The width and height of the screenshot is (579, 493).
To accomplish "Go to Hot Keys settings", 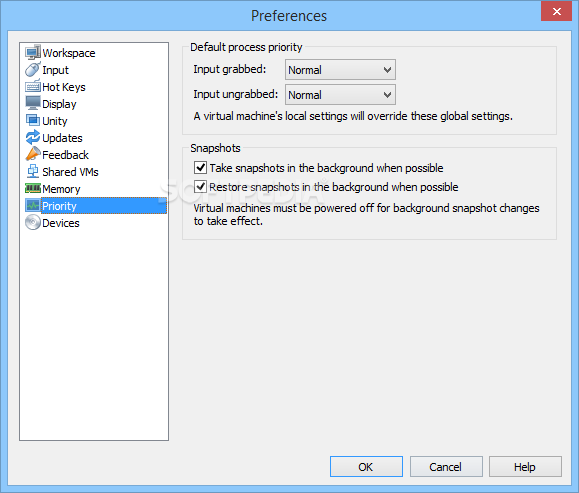I will point(64,87).
